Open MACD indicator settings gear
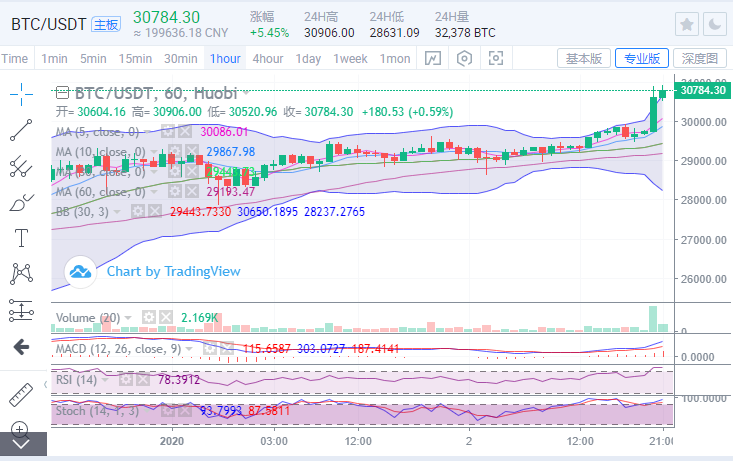Viewport: 733px width, 461px height. pyautogui.click(x=209, y=349)
